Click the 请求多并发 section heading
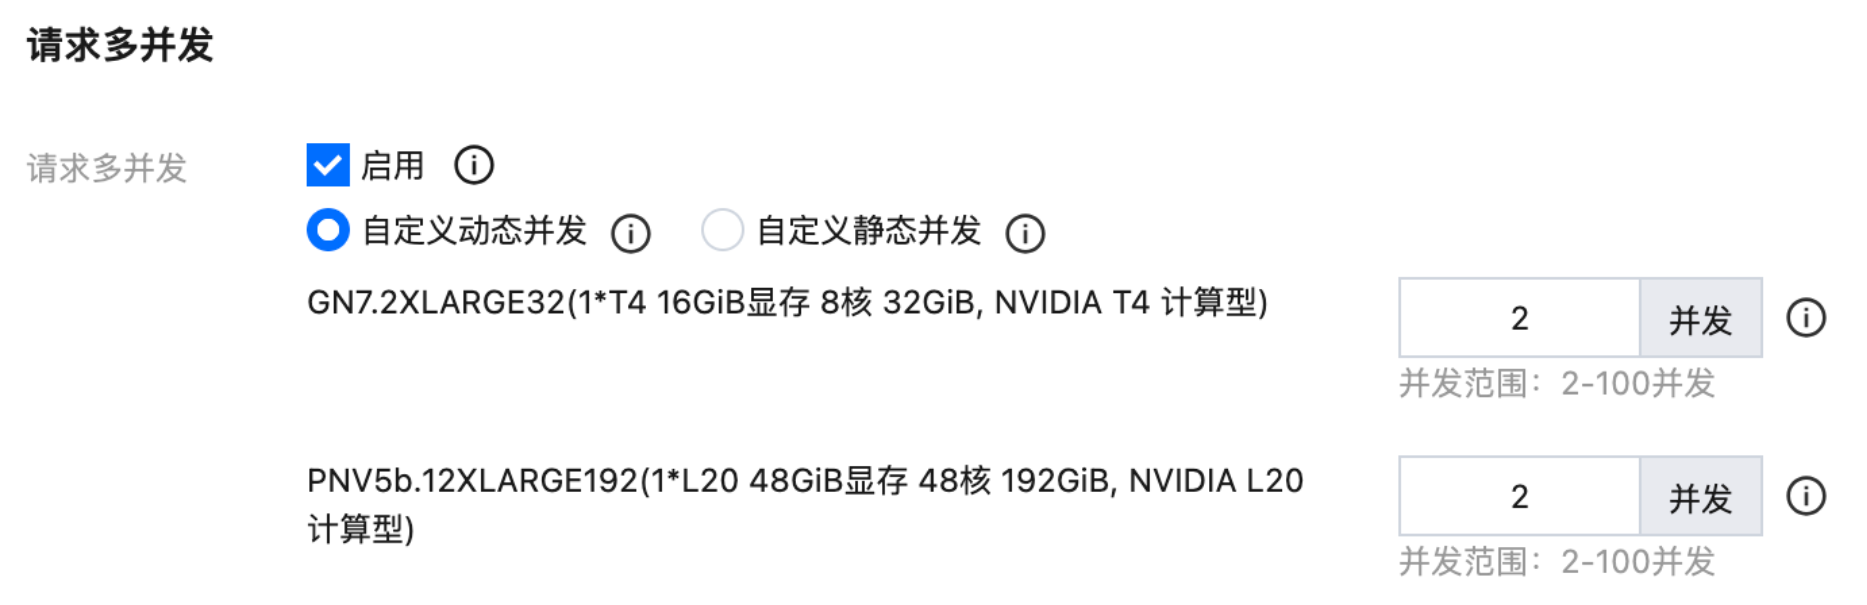 click(120, 45)
